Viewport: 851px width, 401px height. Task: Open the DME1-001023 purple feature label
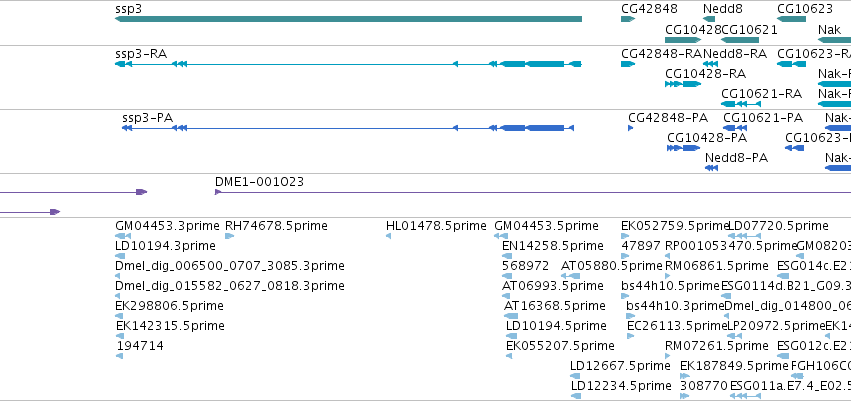pos(259,182)
